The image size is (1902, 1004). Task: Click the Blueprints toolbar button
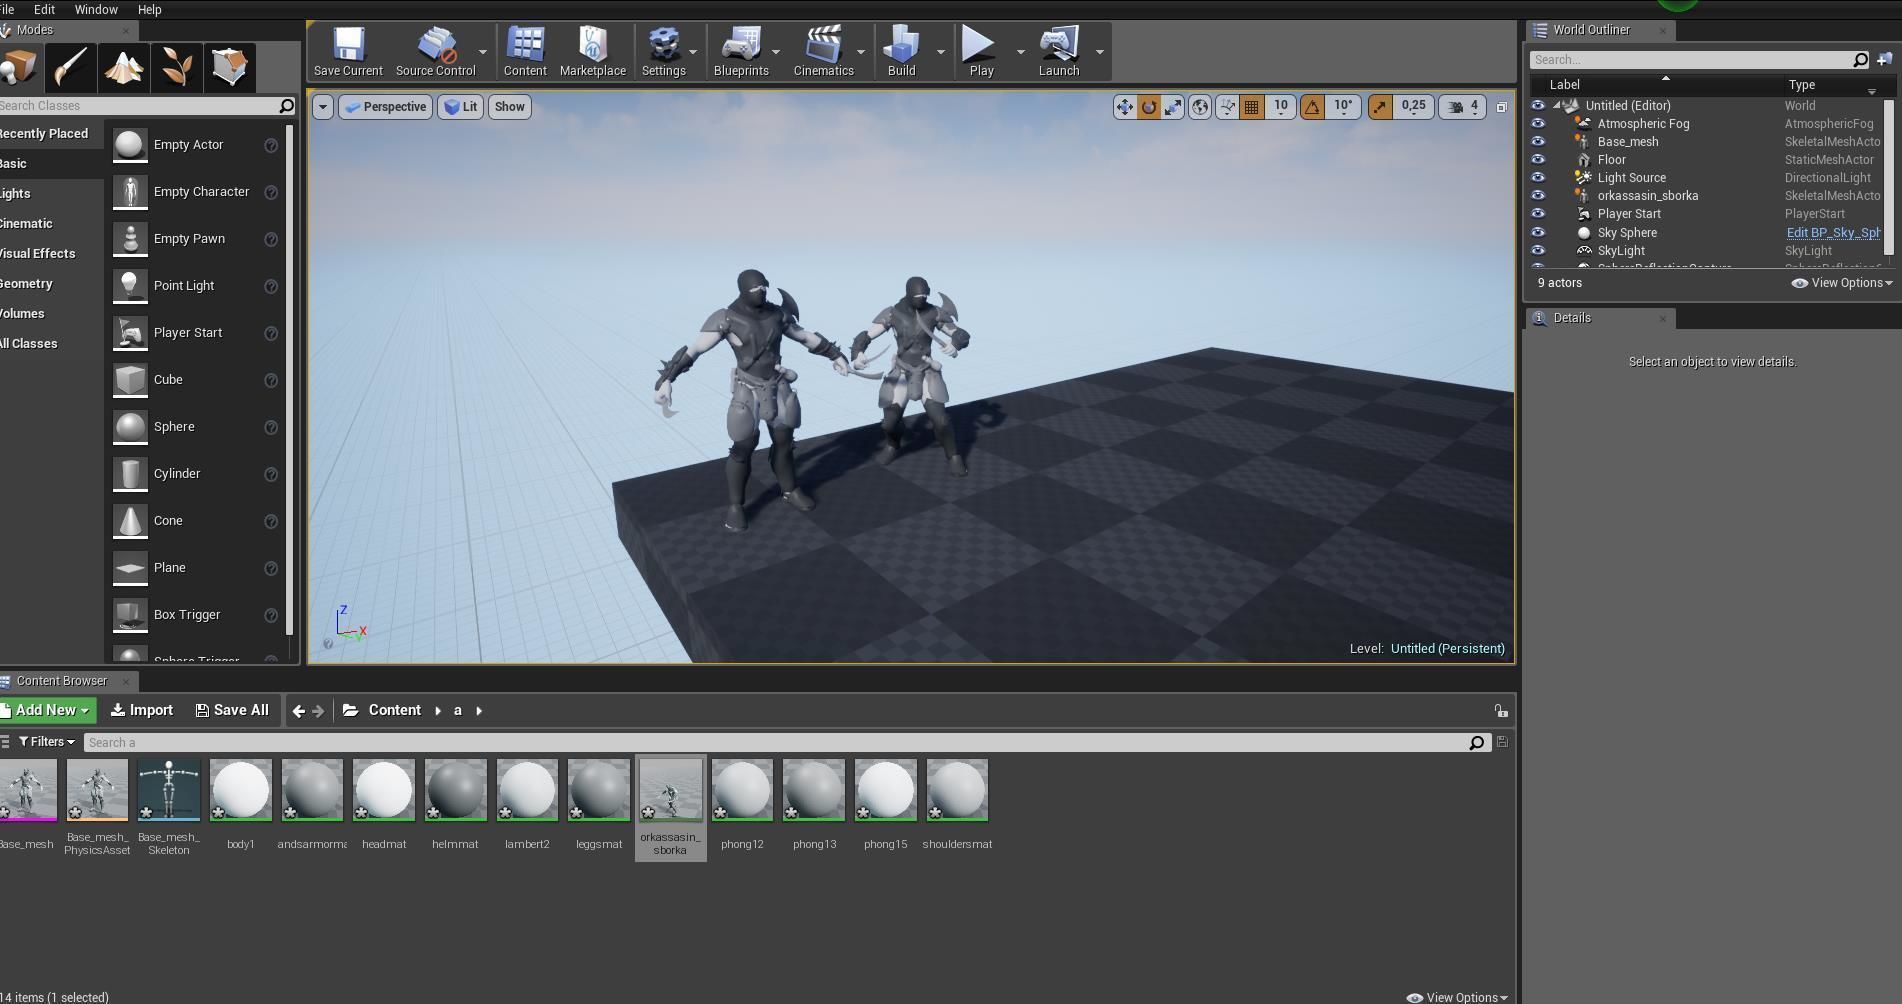tap(741, 52)
